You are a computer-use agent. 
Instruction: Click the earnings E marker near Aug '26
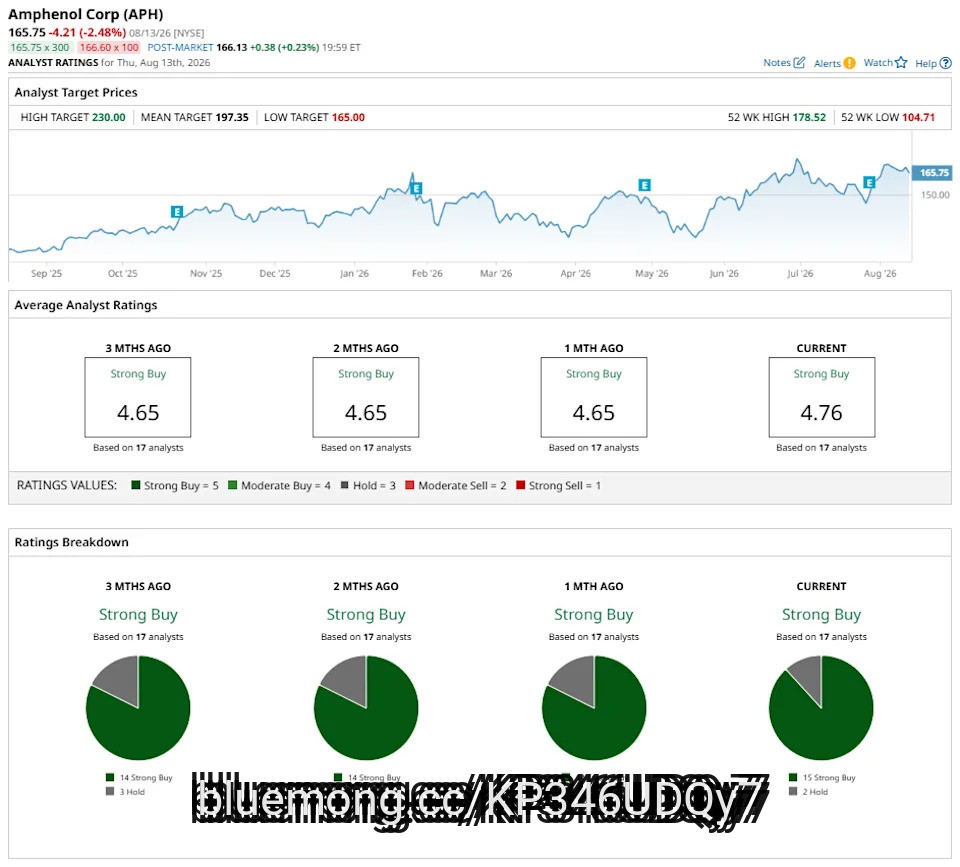[869, 182]
